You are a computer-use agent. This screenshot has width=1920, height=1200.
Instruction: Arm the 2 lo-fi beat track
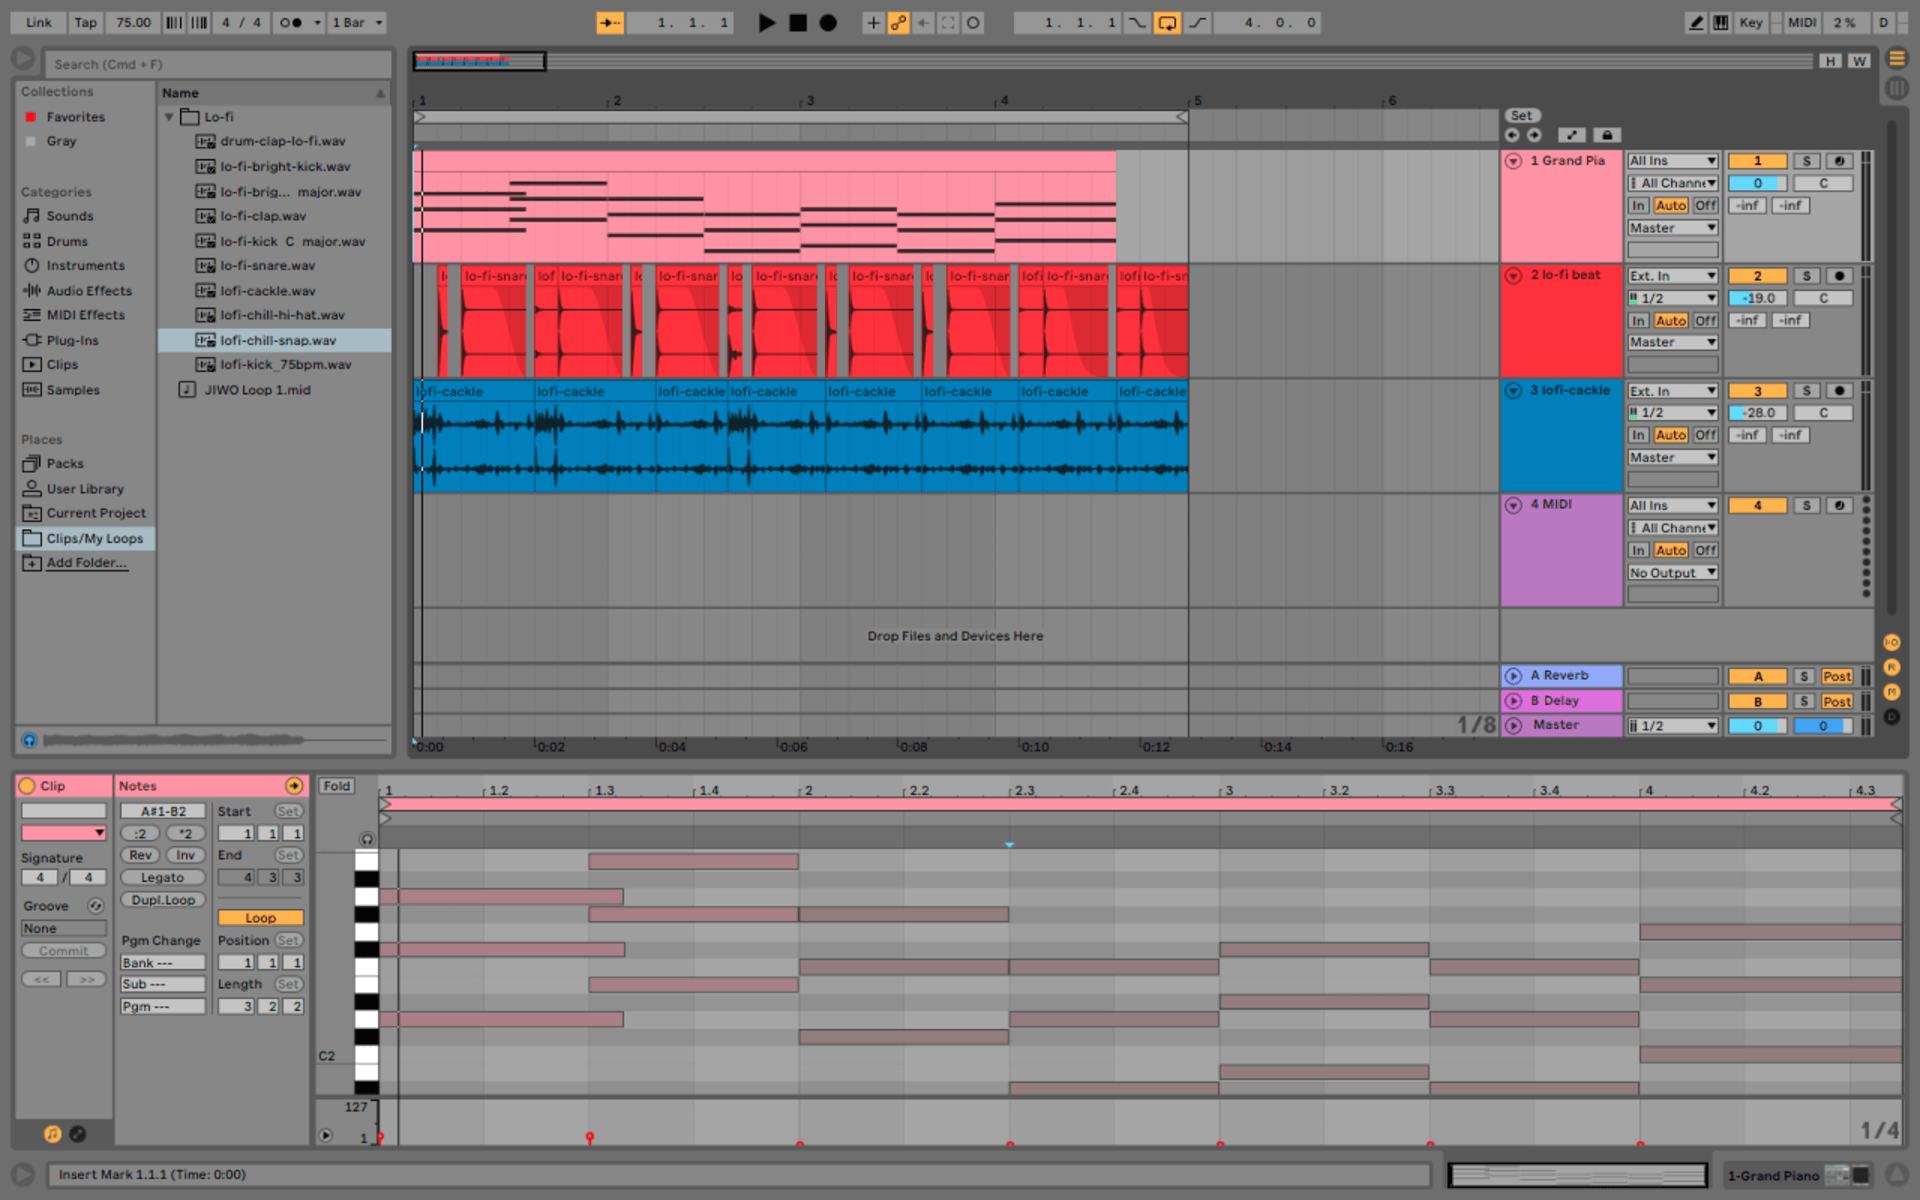pyautogui.click(x=1839, y=276)
